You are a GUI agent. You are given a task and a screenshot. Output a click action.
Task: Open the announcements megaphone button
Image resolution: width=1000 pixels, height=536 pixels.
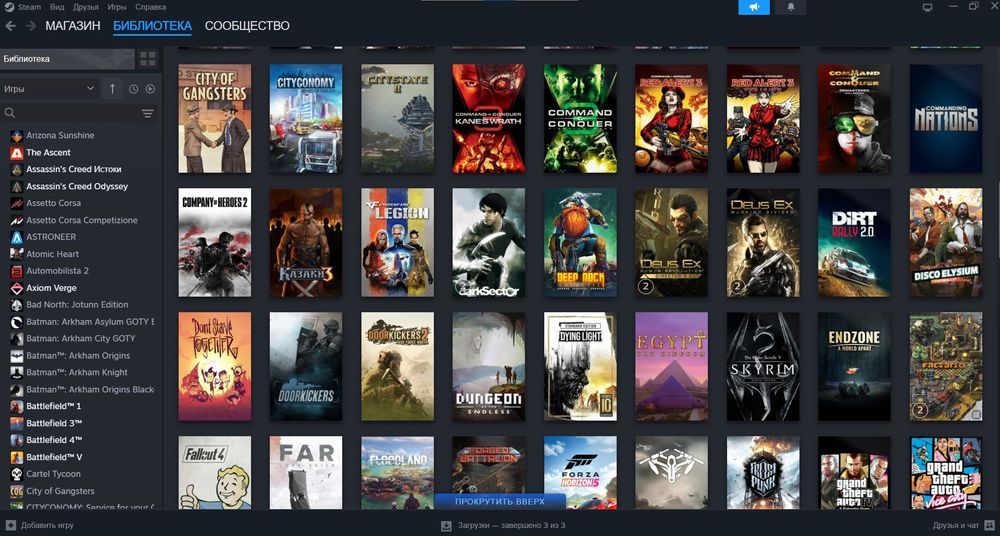pos(754,7)
